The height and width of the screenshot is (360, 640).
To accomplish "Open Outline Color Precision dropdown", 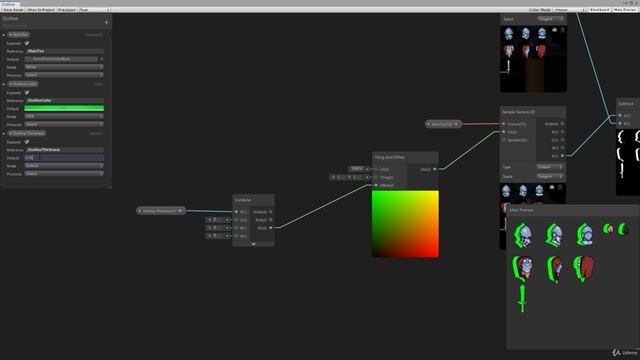I will pyautogui.click(x=64, y=124).
